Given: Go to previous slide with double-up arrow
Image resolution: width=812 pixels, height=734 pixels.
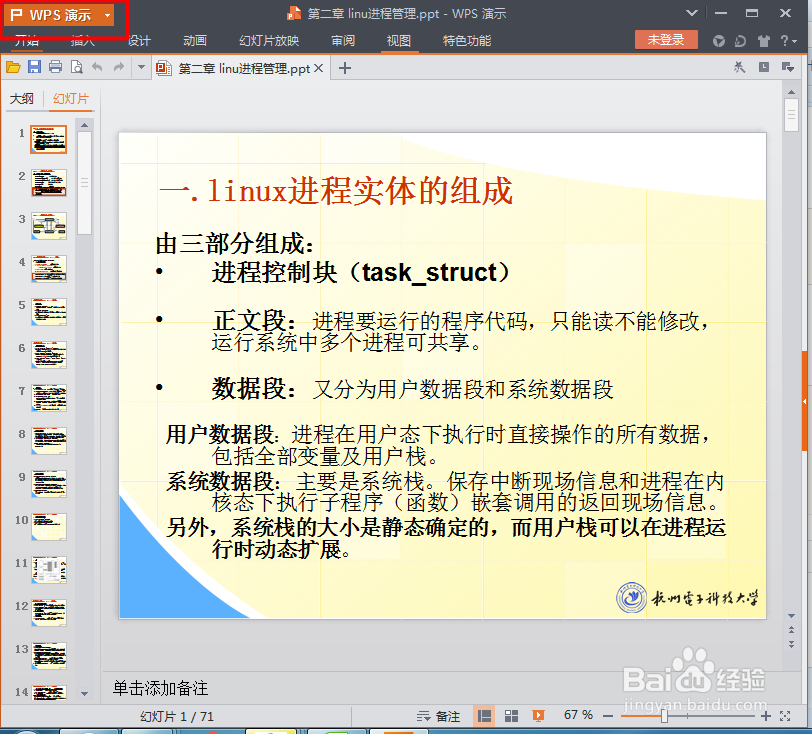Looking at the screenshot, I should pos(791,630).
